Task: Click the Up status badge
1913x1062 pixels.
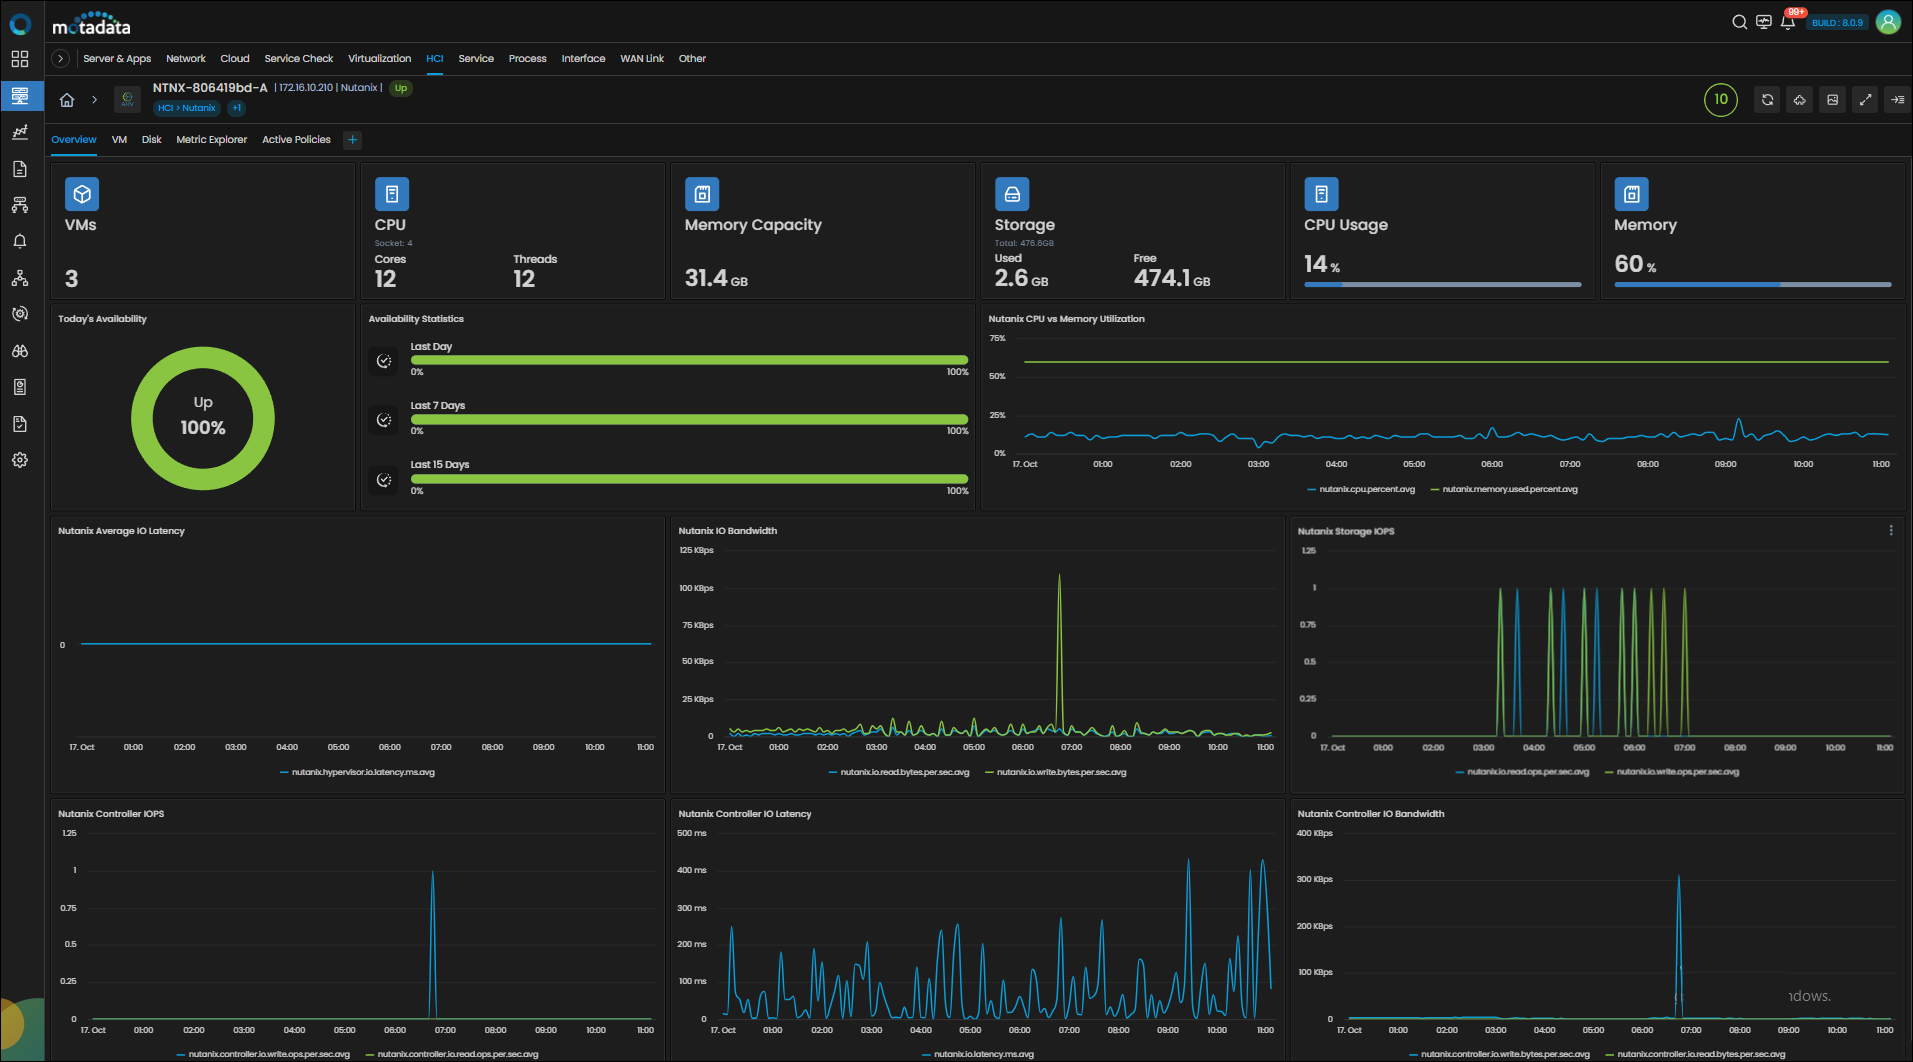Action: click(x=401, y=88)
